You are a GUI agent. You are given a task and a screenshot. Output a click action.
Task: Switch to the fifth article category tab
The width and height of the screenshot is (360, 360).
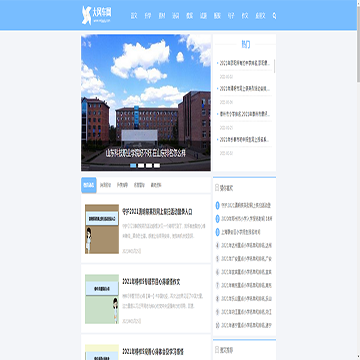click(156, 185)
